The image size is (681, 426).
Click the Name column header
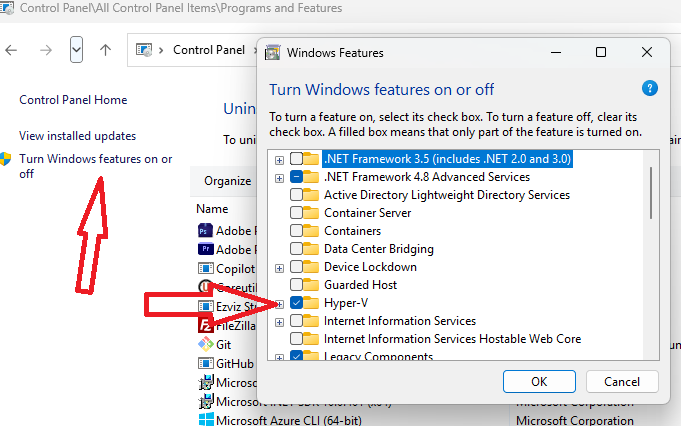pyautogui.click(x=212, y=209)
